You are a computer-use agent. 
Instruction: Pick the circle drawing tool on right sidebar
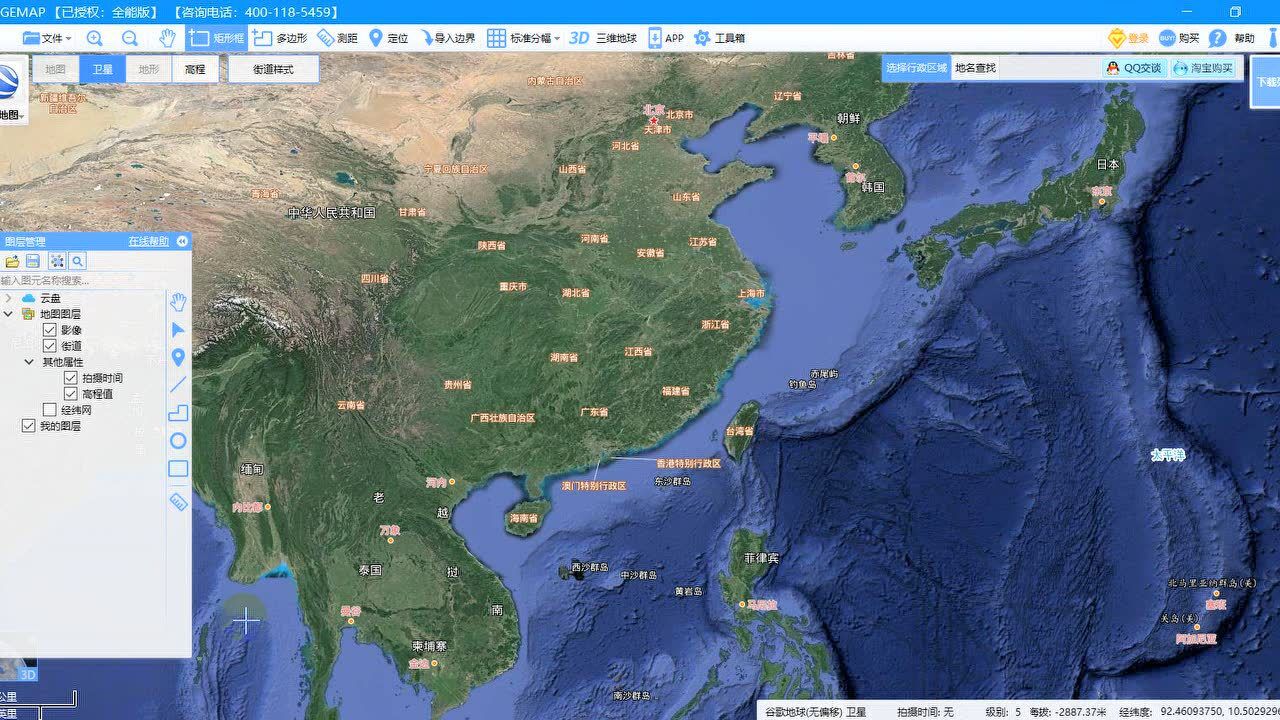[178, 439]
